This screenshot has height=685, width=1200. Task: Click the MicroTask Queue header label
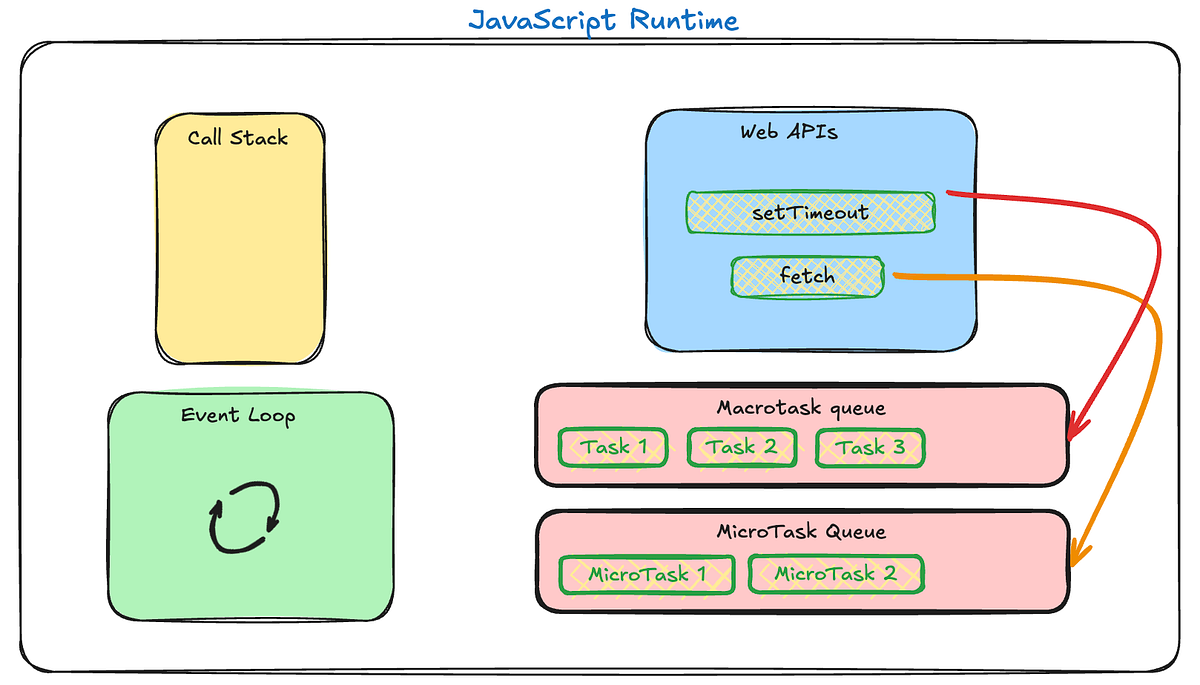pos(802,531)
